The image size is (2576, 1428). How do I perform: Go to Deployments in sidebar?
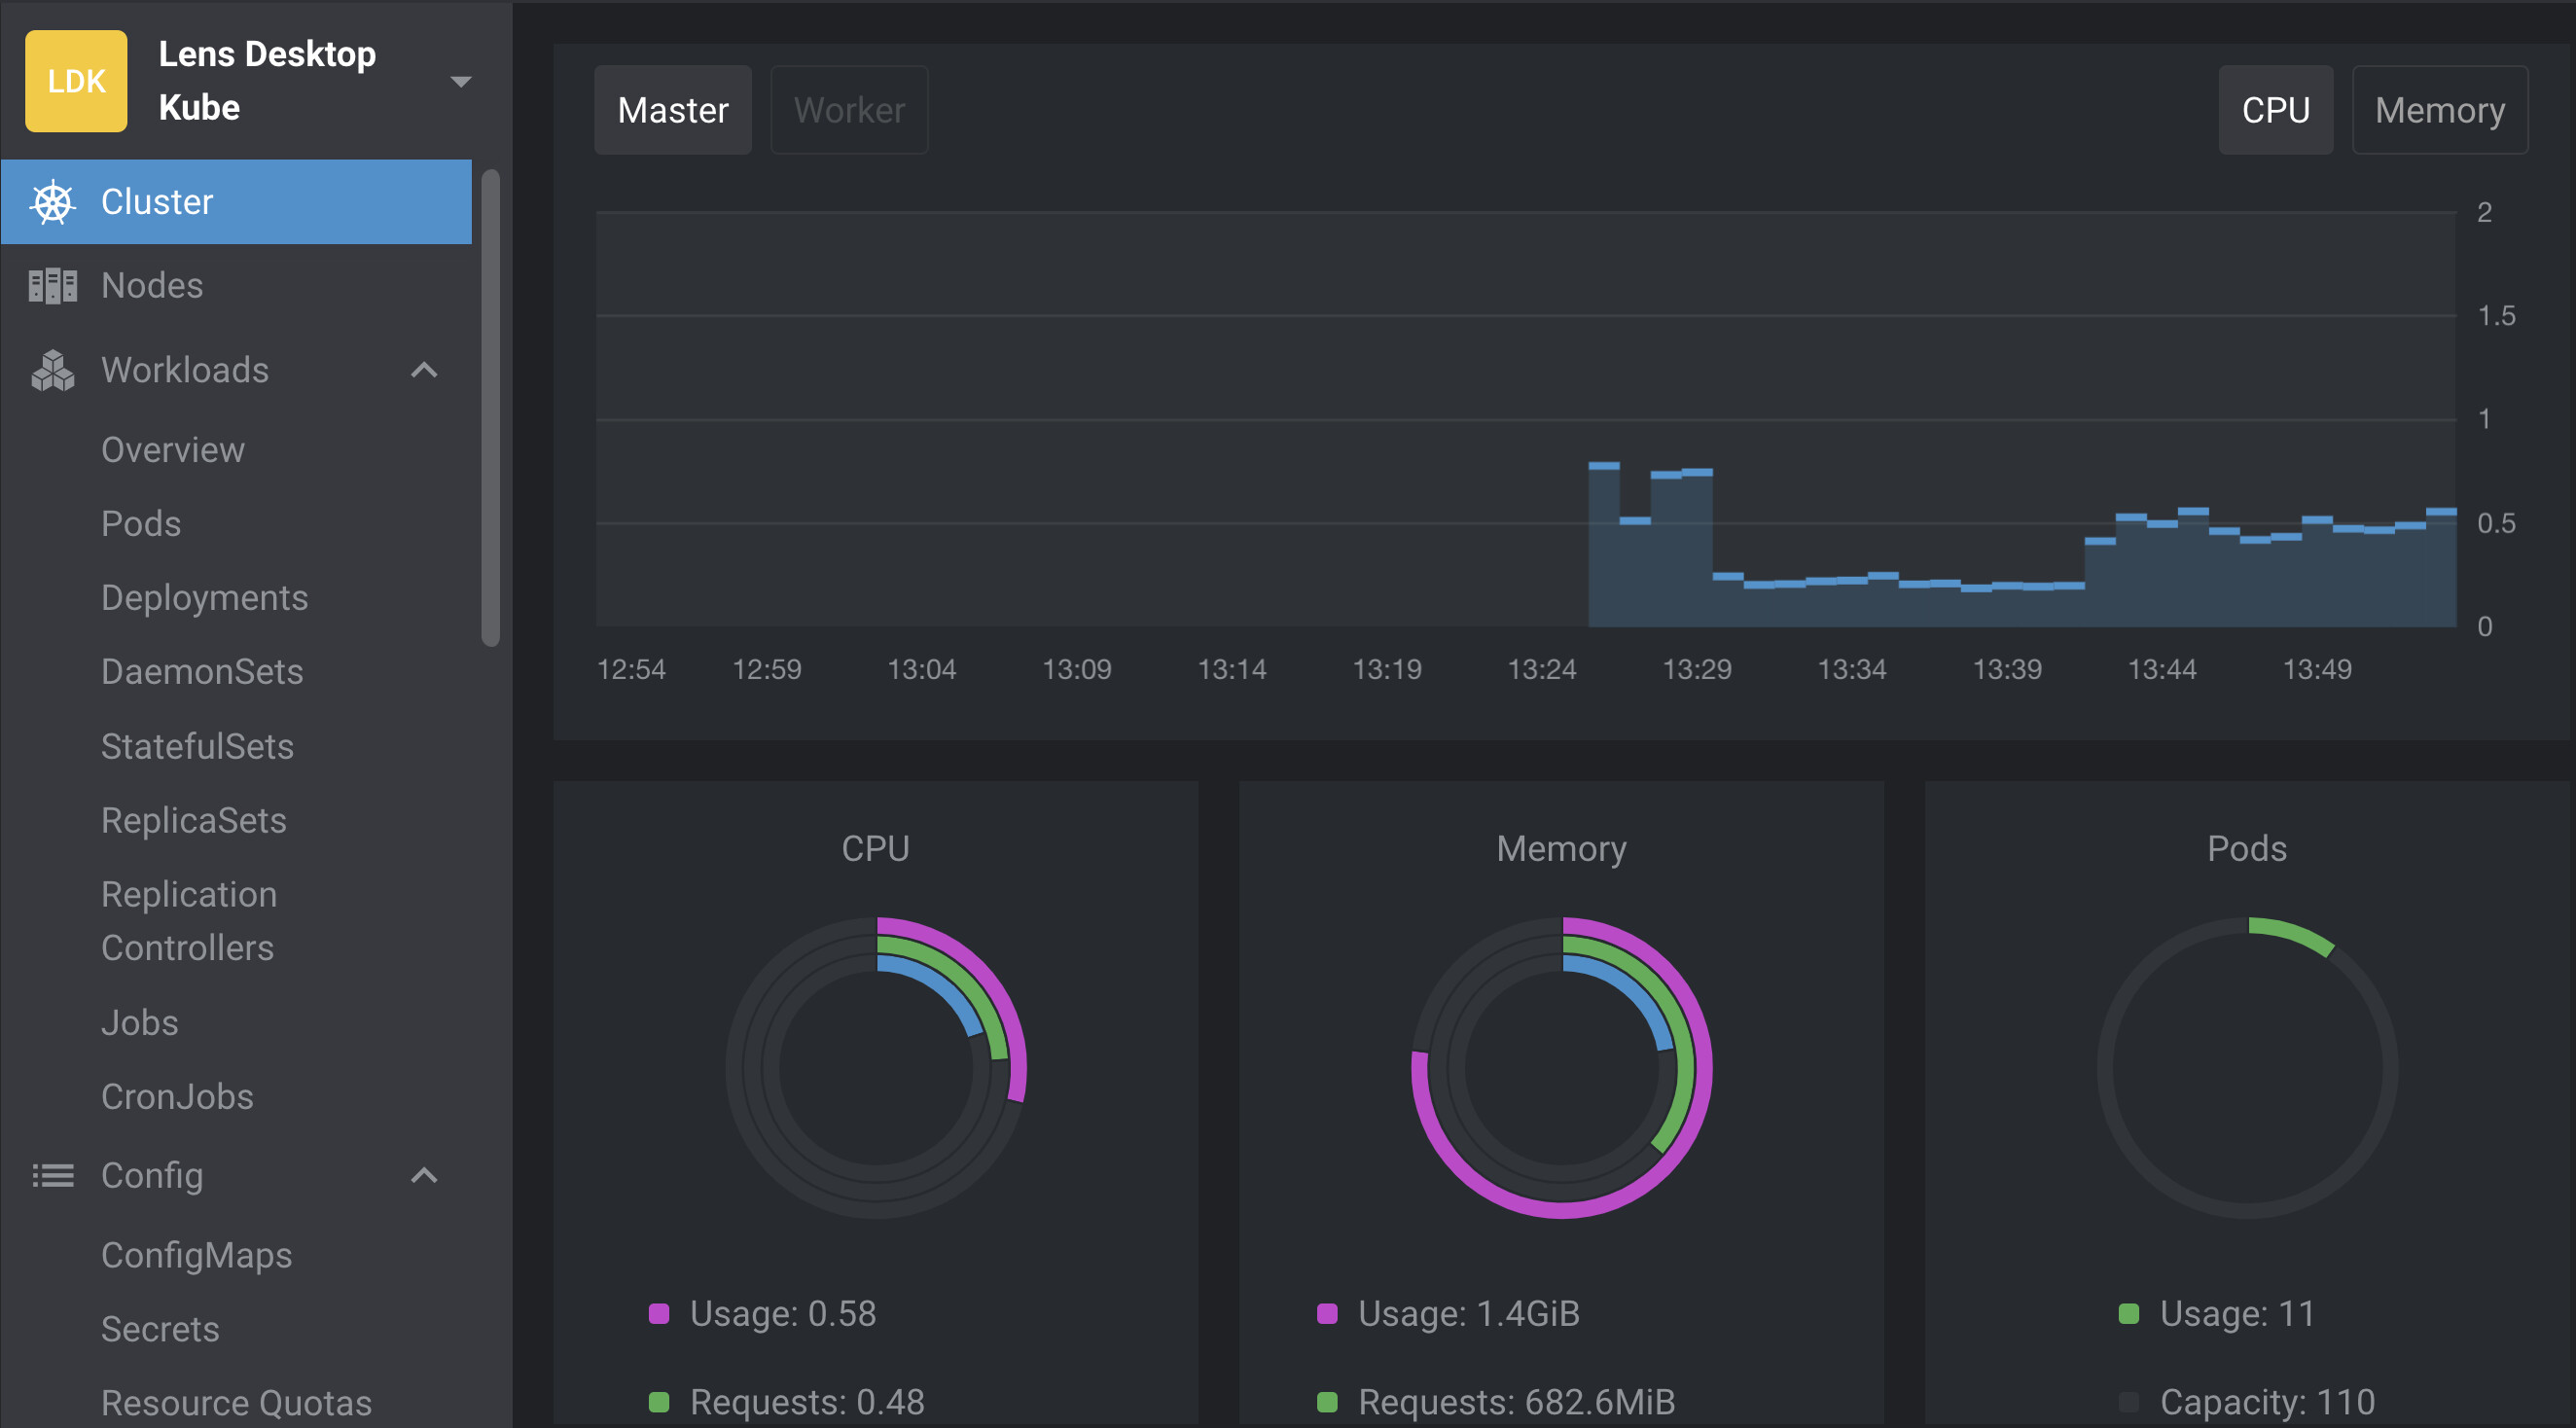pyautogui.click(x=204, y=598)
